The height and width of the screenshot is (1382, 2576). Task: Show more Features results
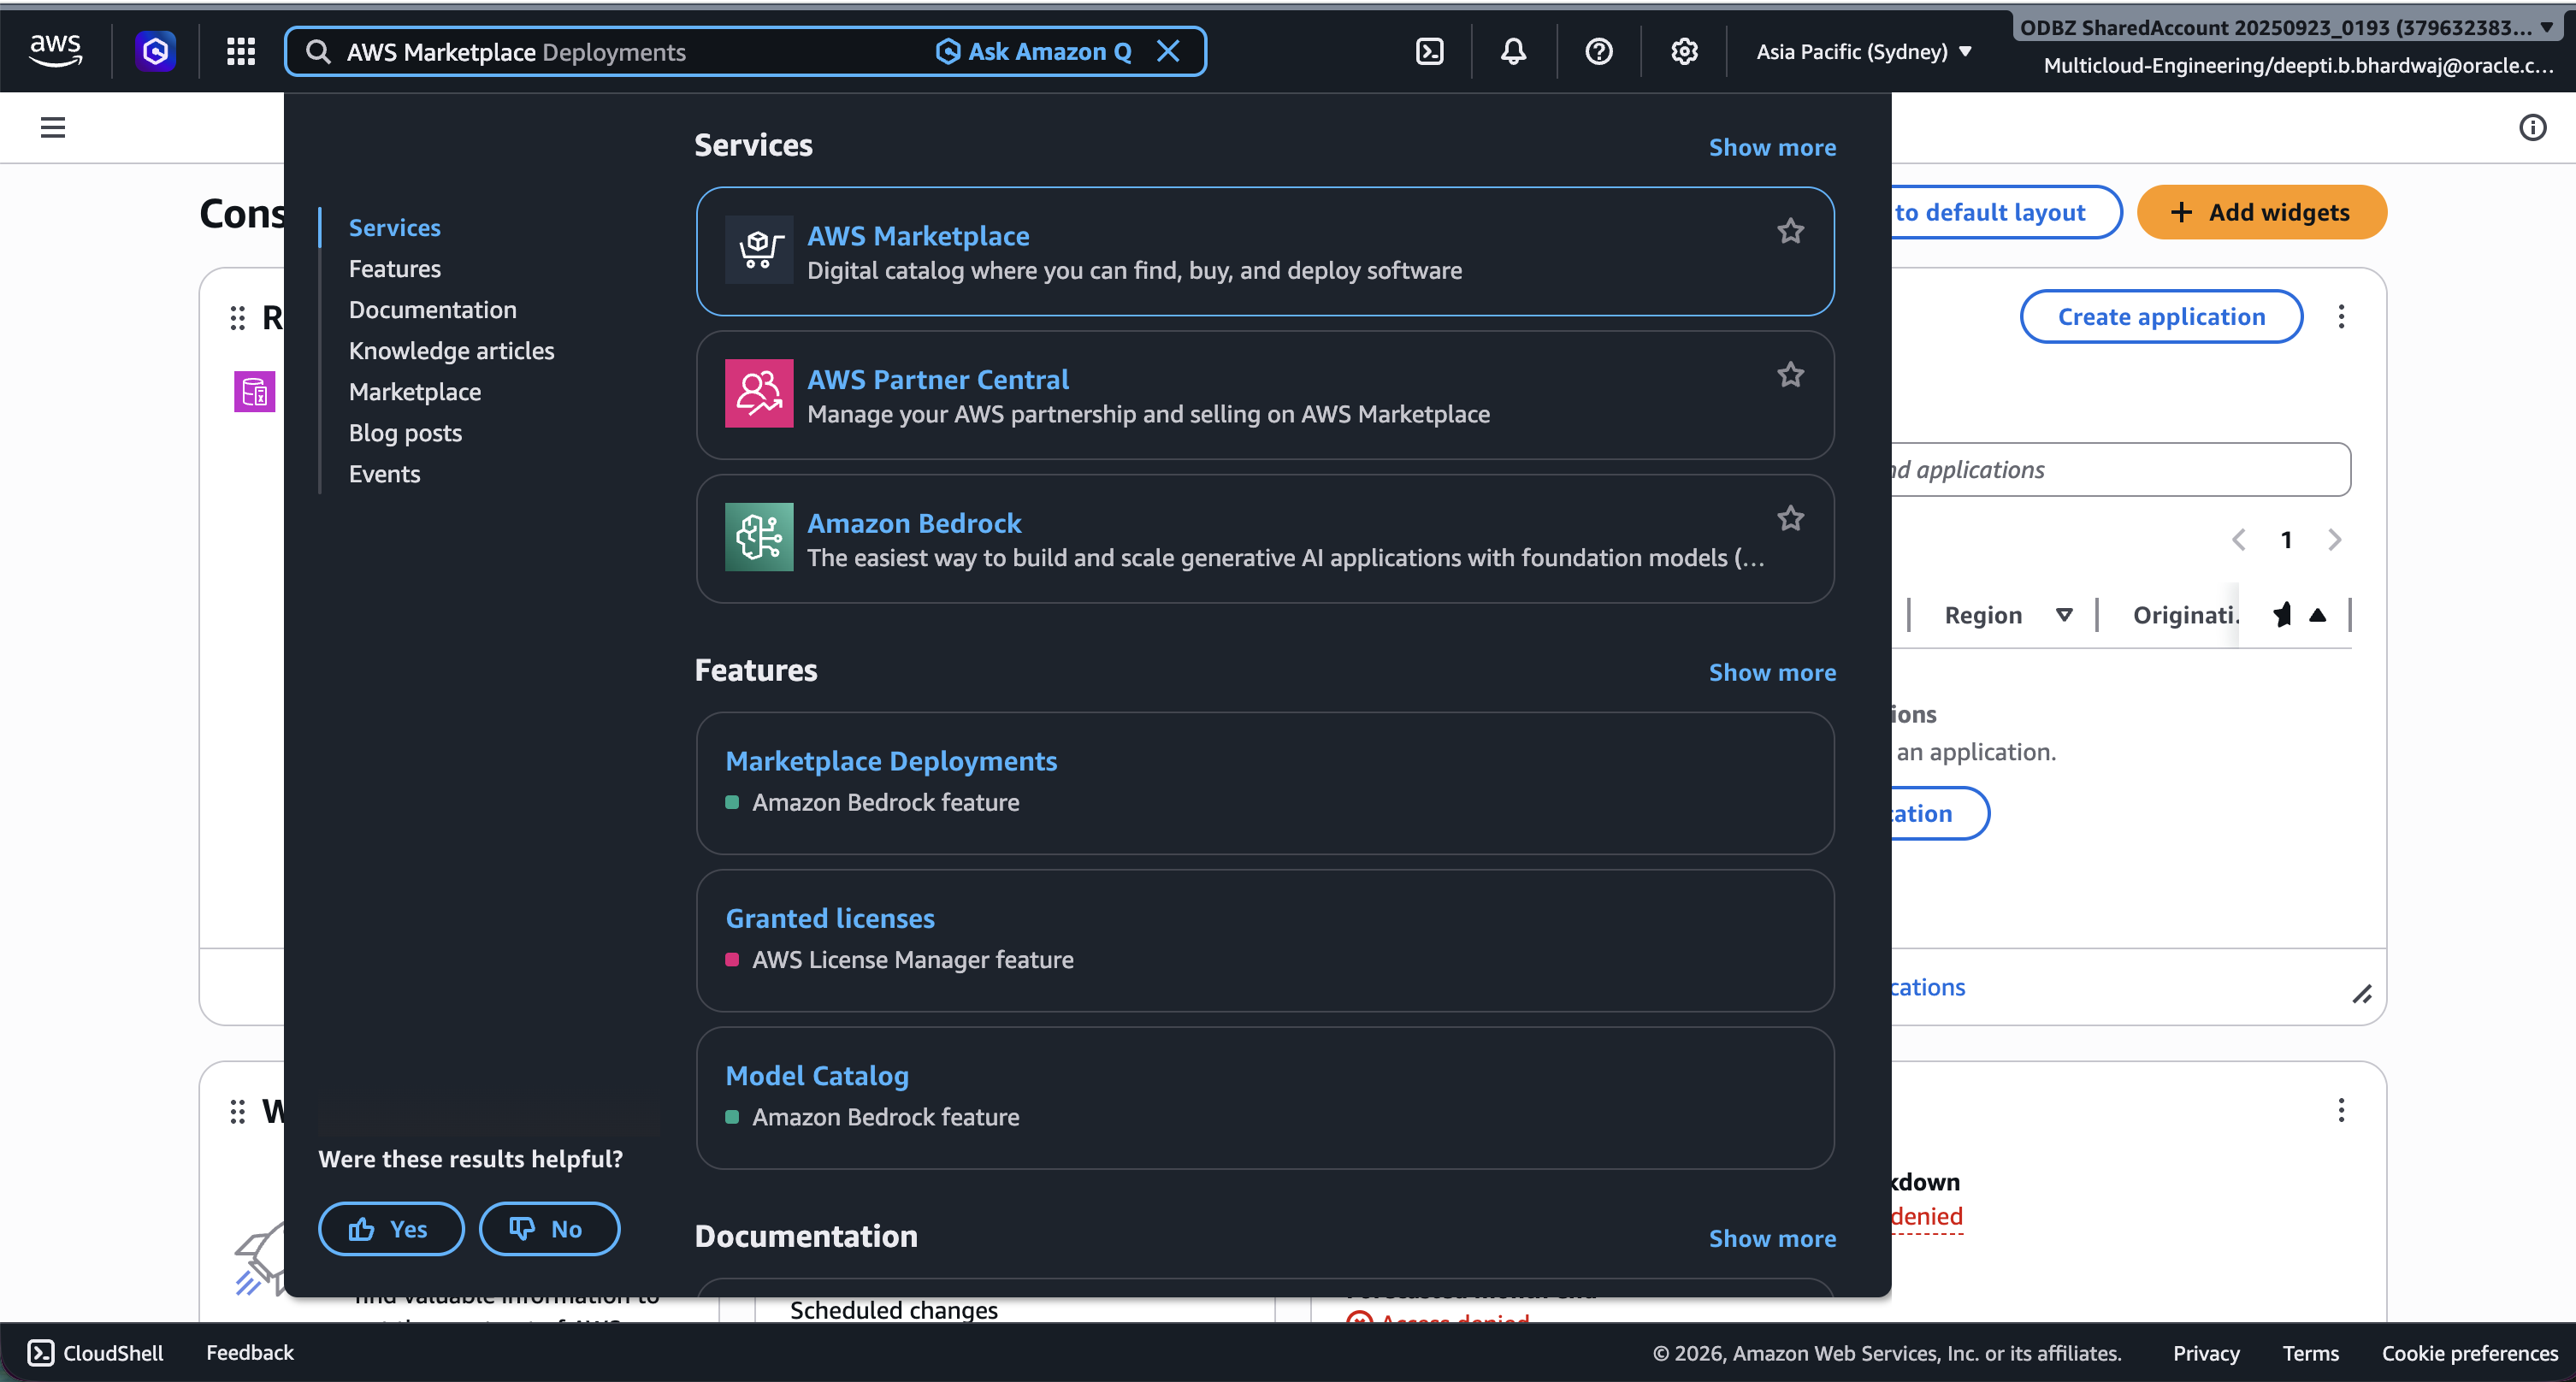point(1772,672)
